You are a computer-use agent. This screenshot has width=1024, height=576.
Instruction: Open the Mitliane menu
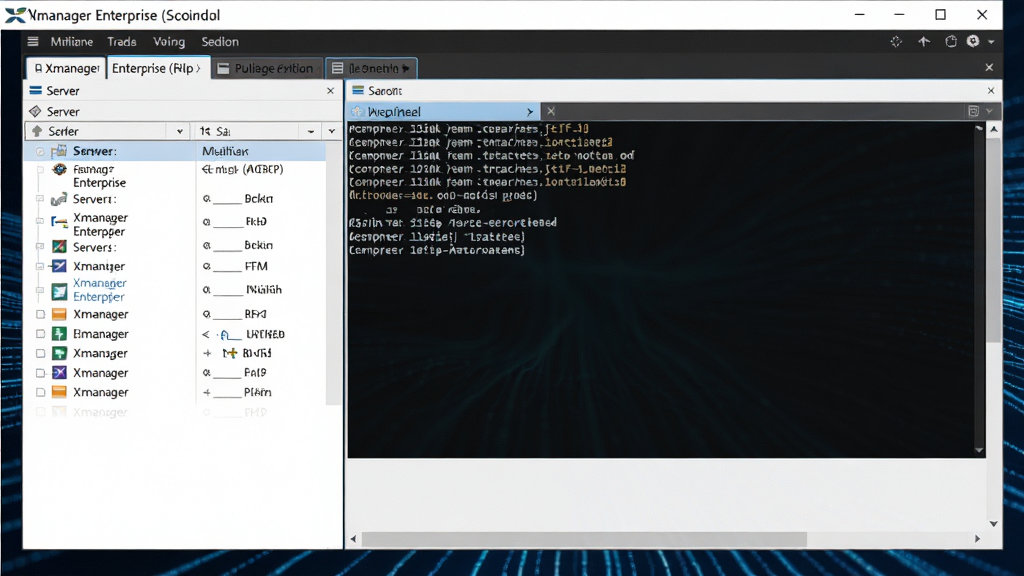point(72,42)
